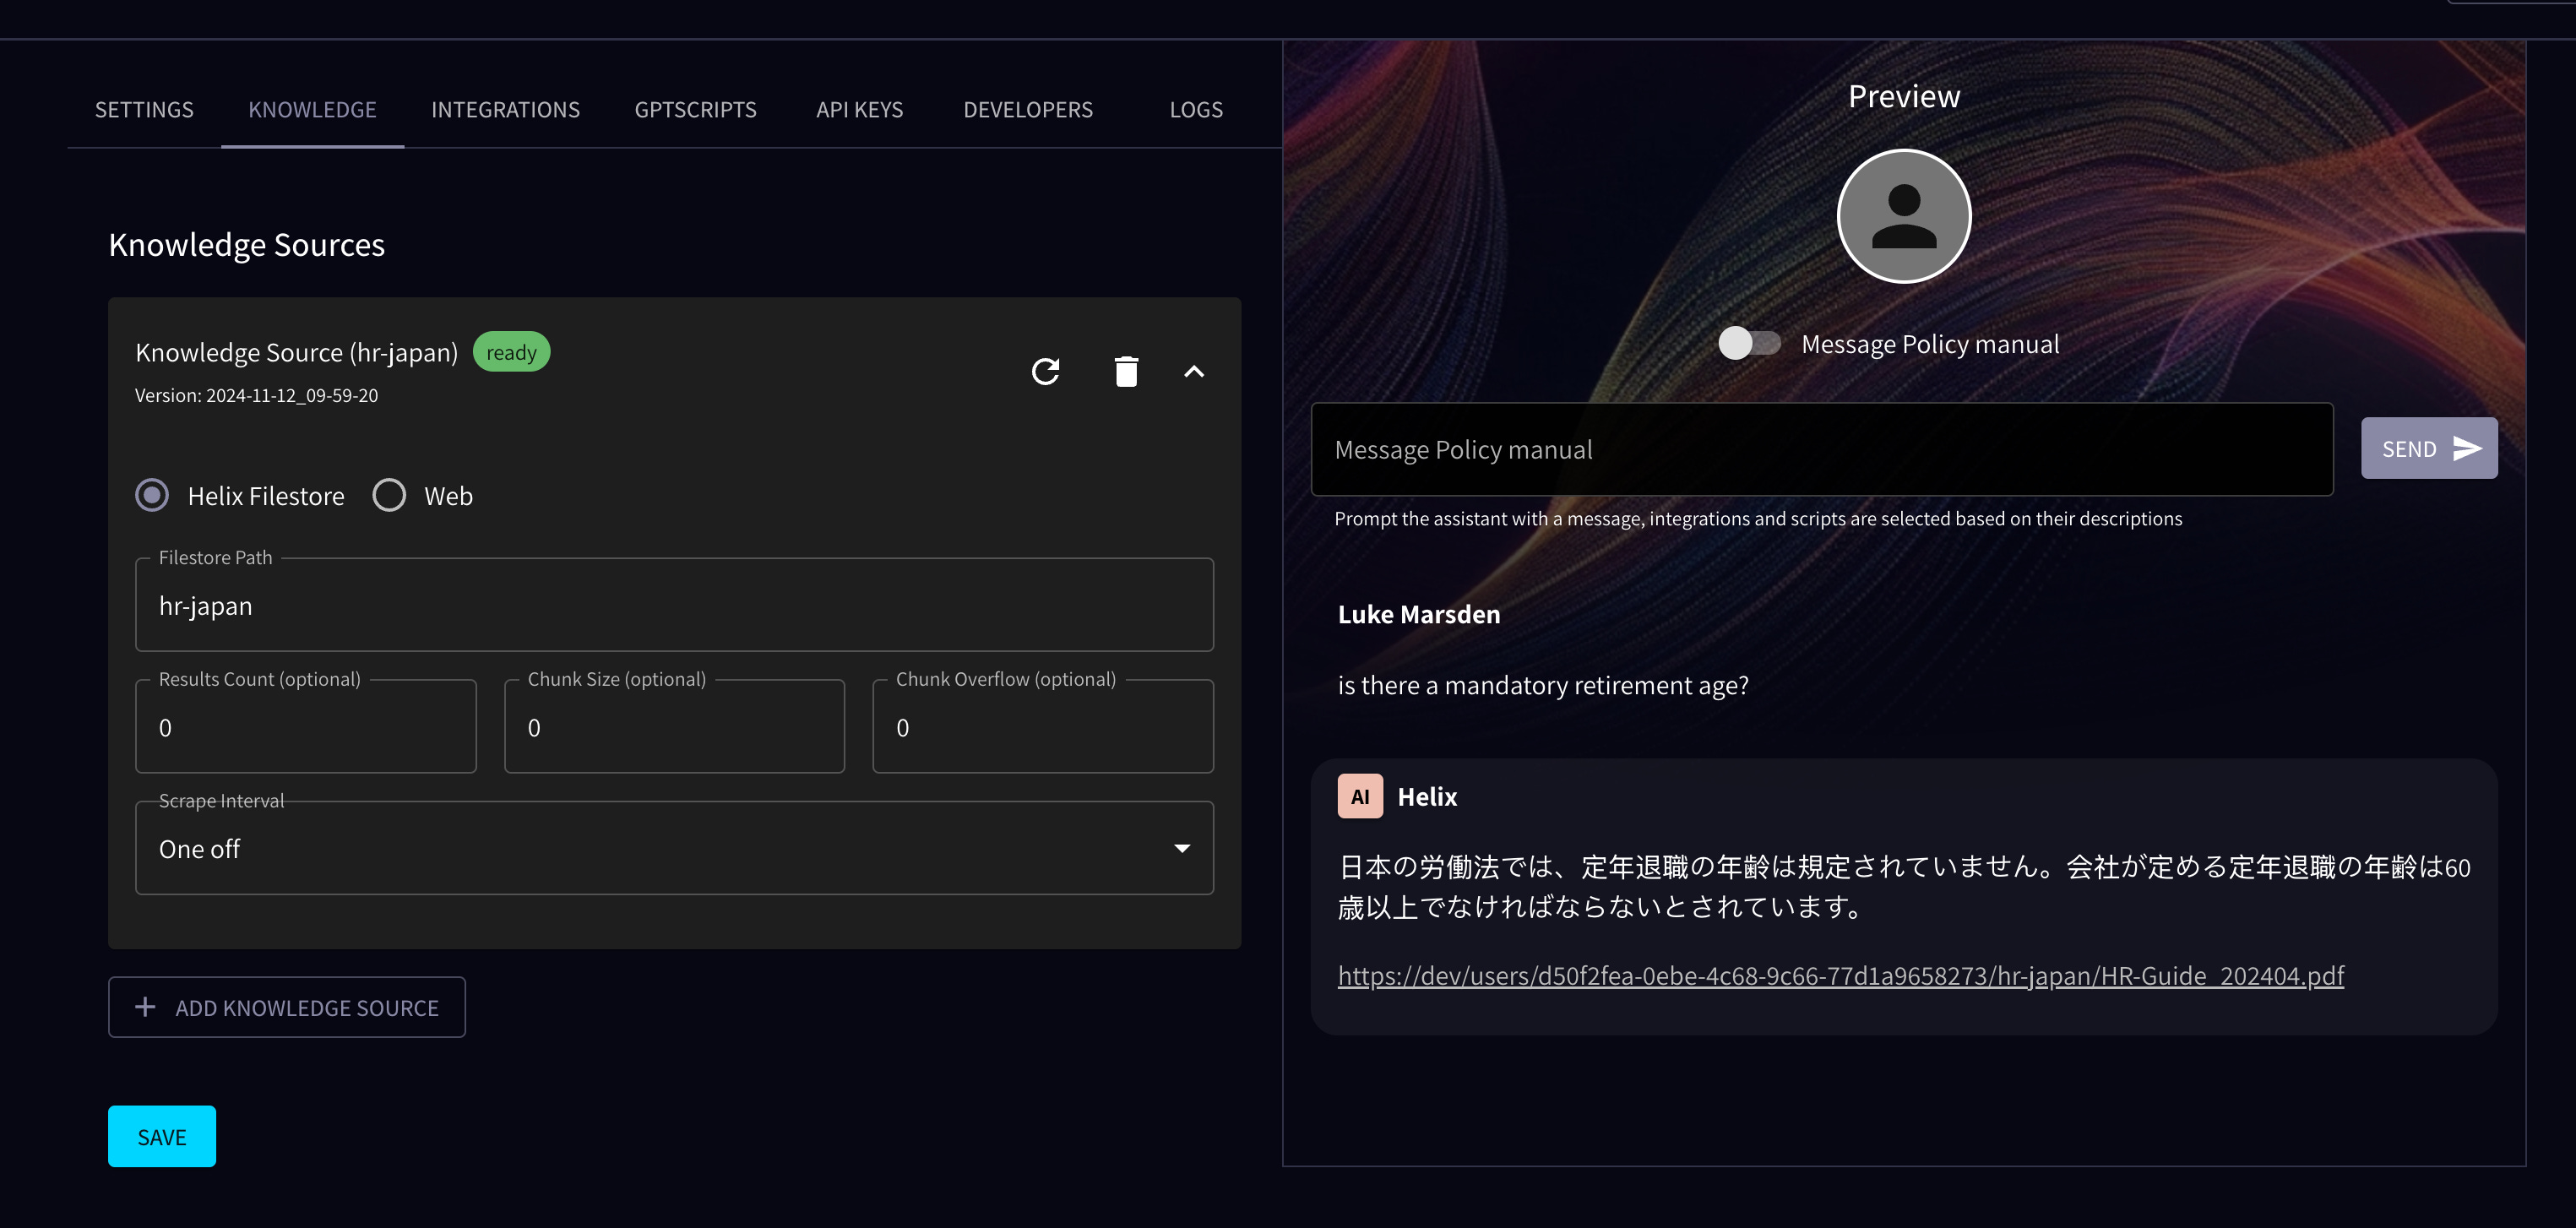Click the AI badge next to Helix
Screen dimensions: 2576x1228
(1359, 796)
